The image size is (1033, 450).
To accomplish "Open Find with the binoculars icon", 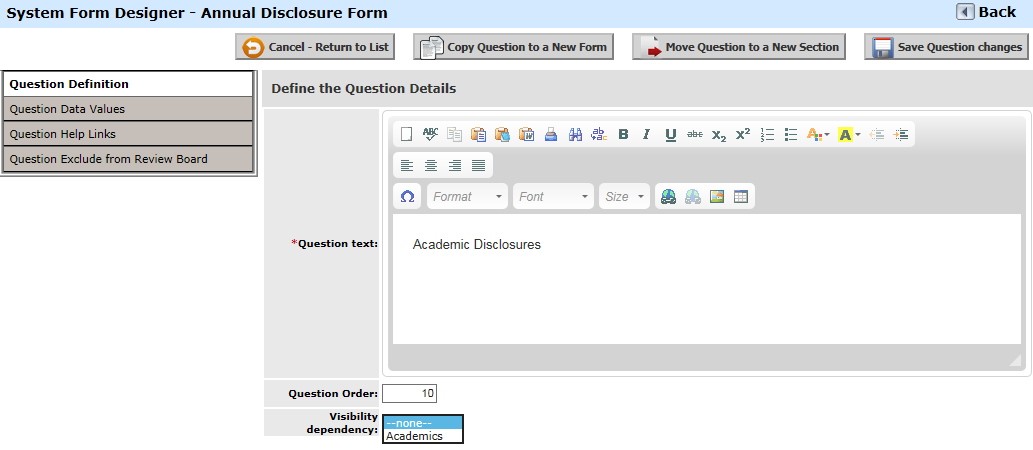I will coord(575,134).
